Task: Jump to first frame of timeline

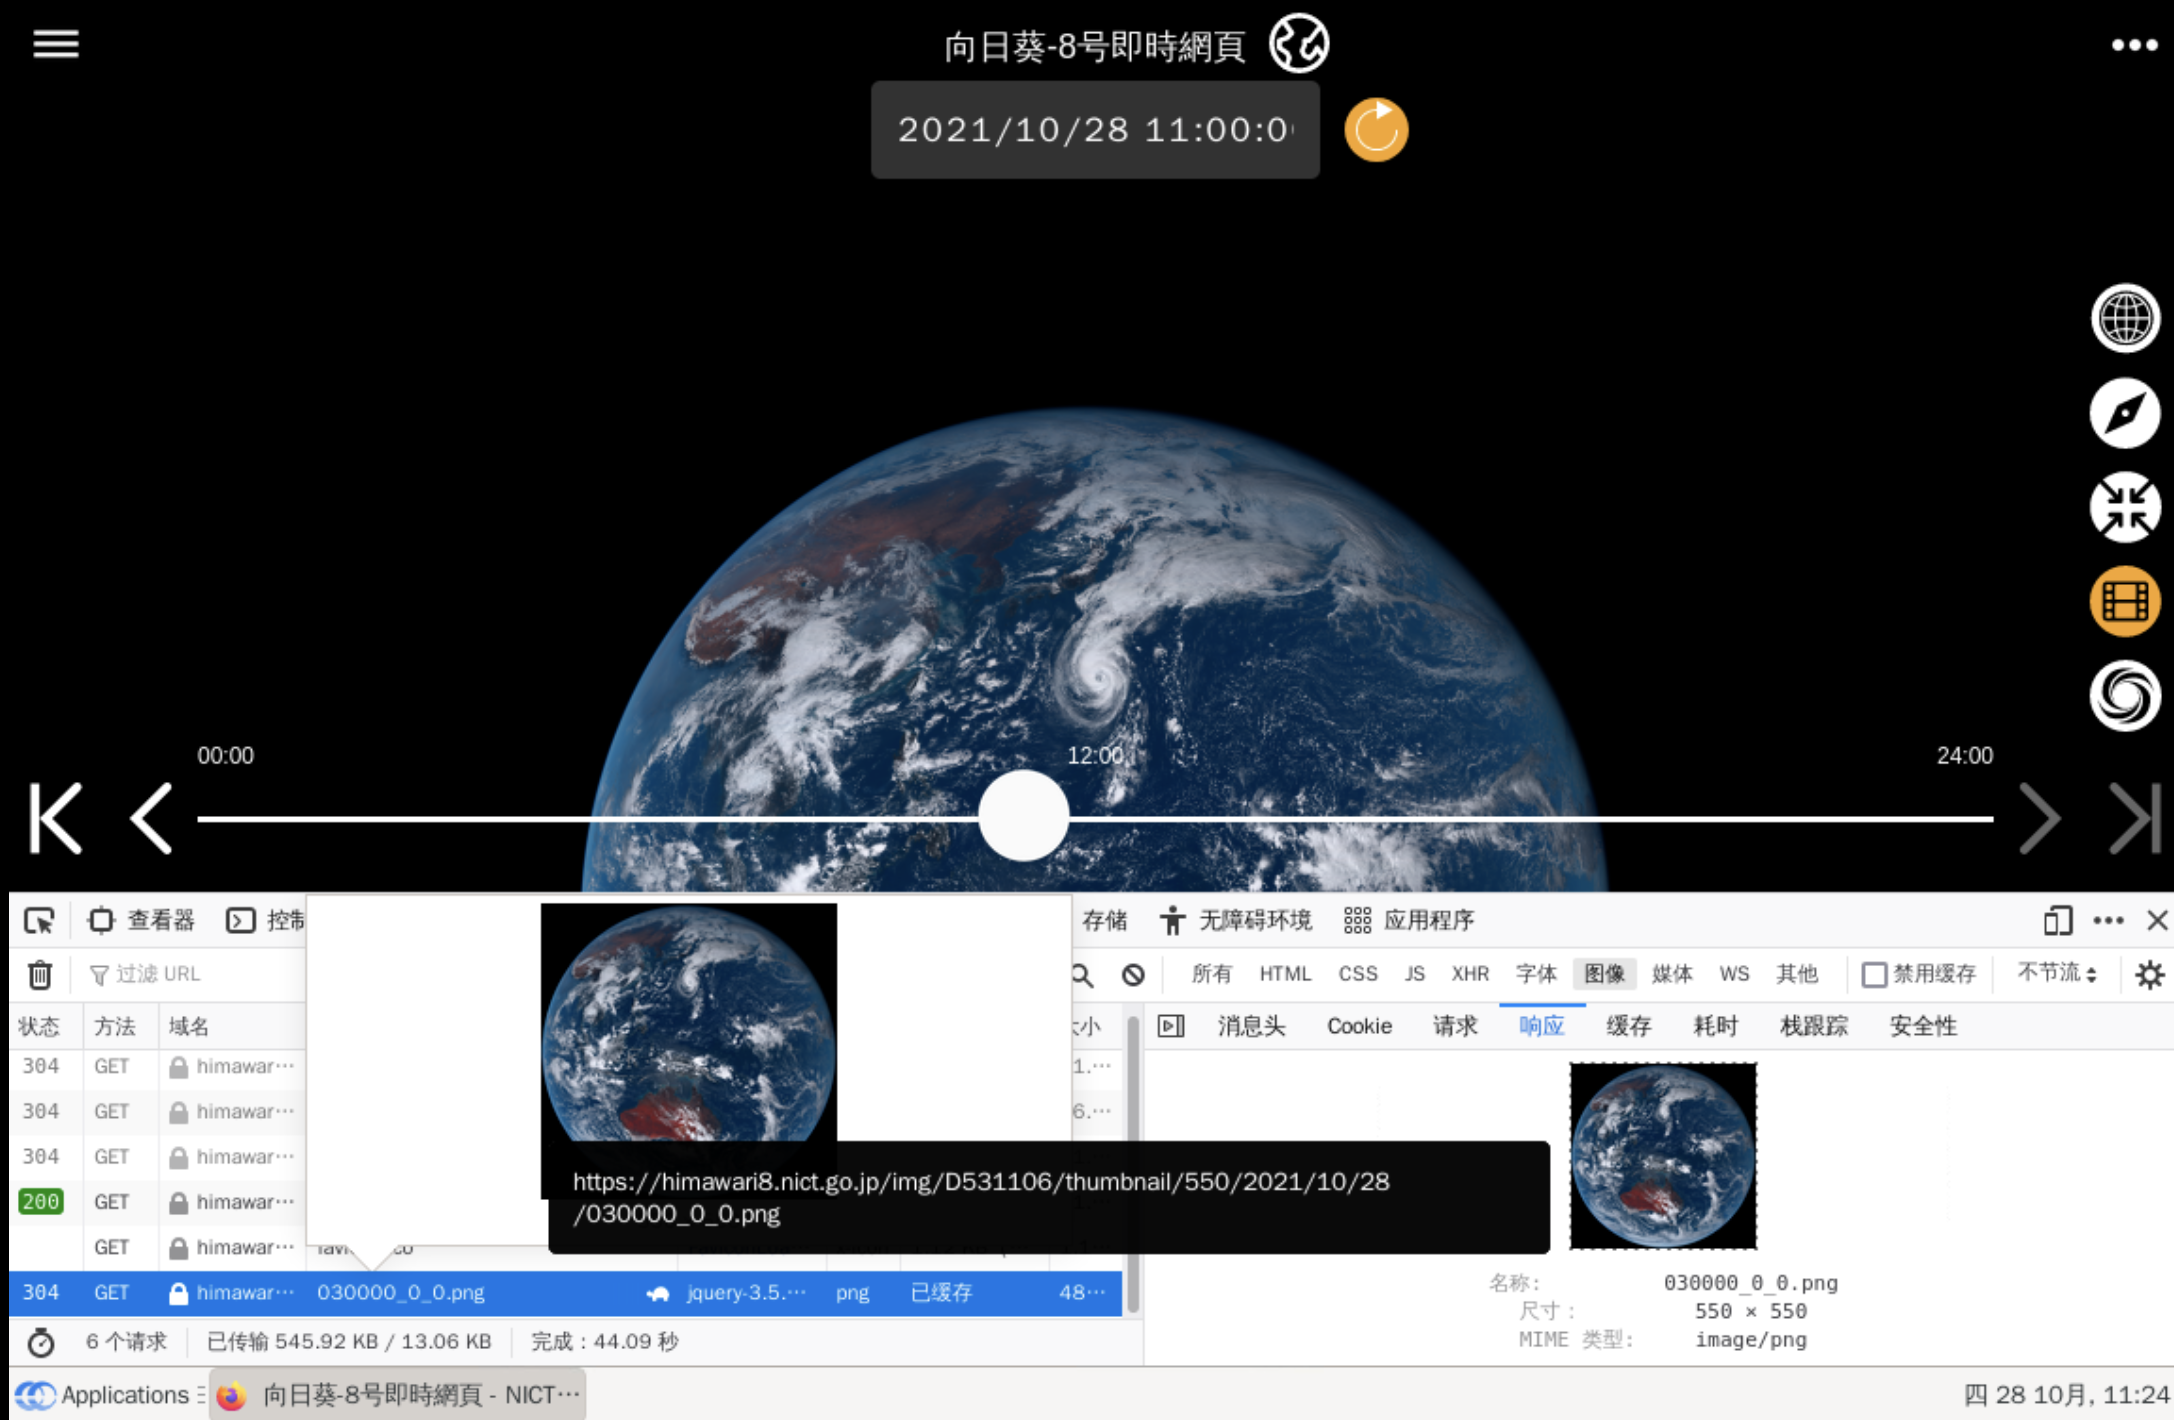Action: click(x=55, y=818)
